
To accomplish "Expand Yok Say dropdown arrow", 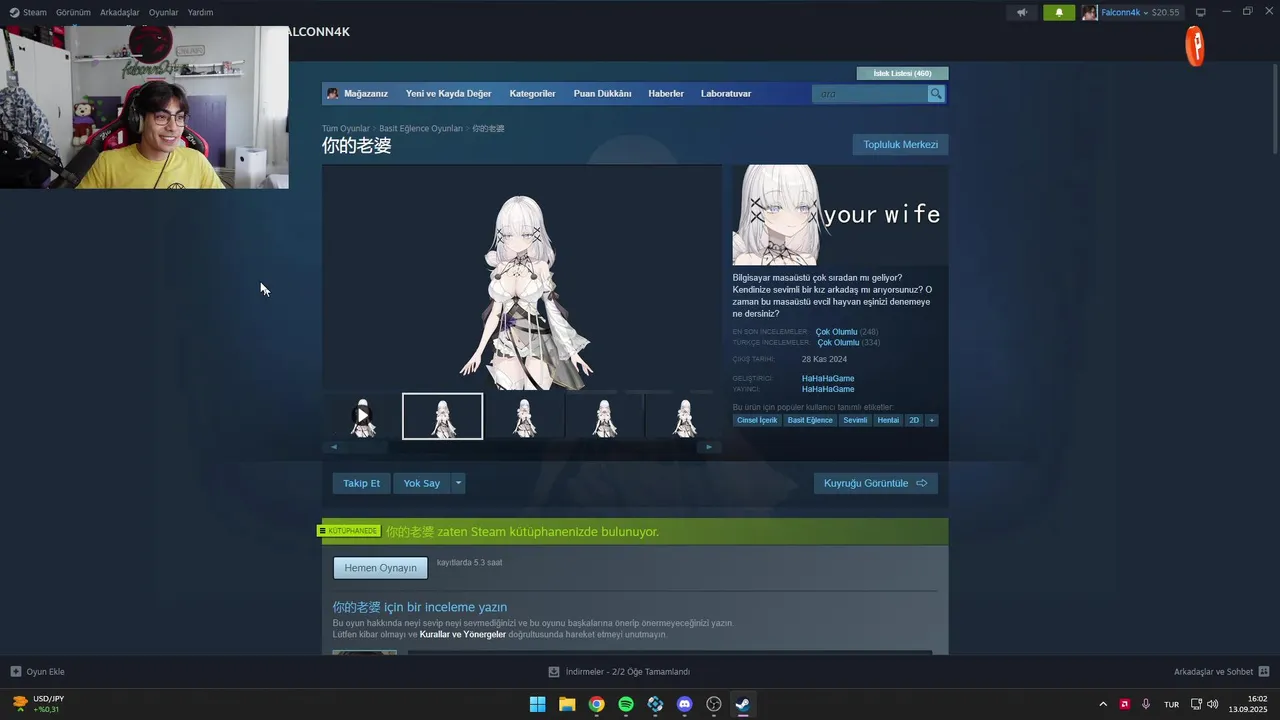I will click(459, 483).
